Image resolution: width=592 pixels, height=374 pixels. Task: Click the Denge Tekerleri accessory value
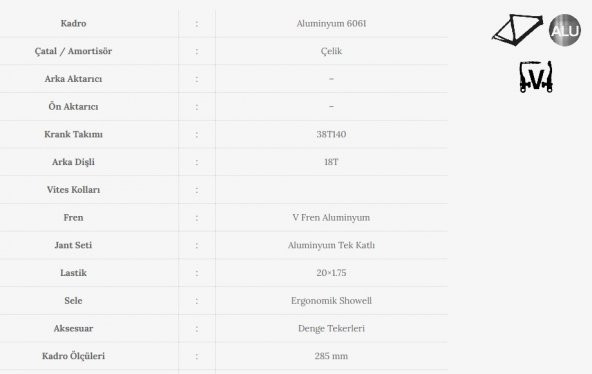331,328
